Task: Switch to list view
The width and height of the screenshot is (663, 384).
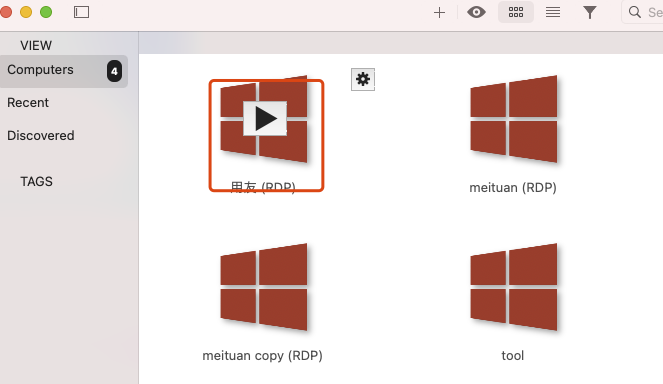Action: point(553,12)
